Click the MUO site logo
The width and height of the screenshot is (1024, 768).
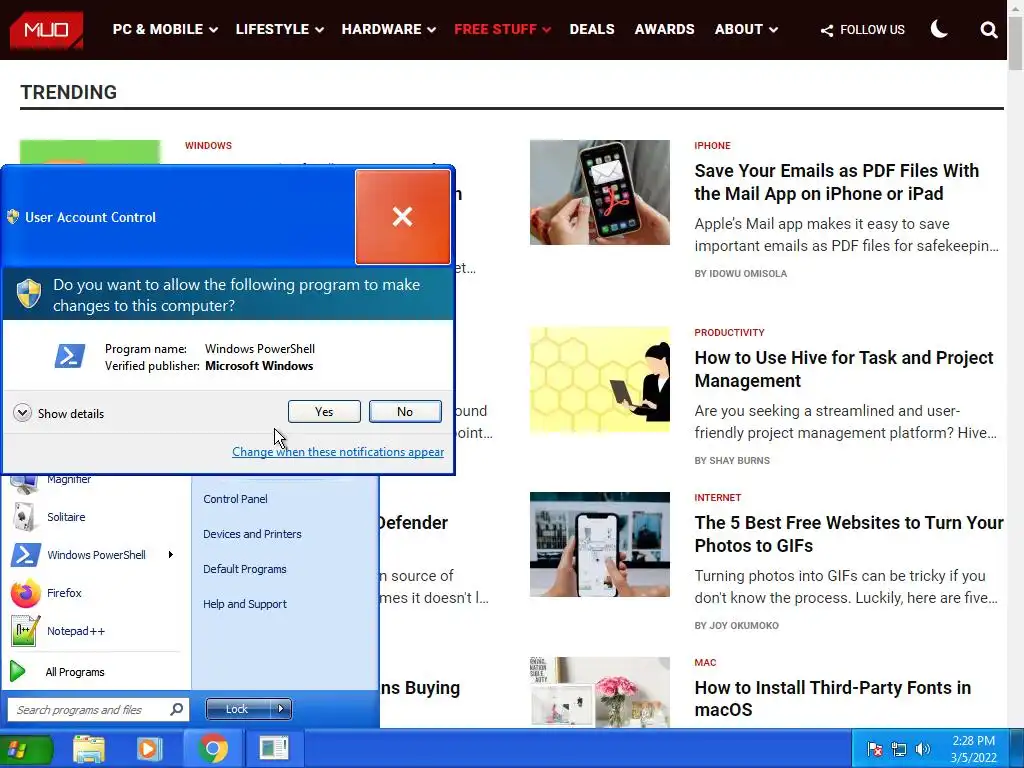[46, 30]
